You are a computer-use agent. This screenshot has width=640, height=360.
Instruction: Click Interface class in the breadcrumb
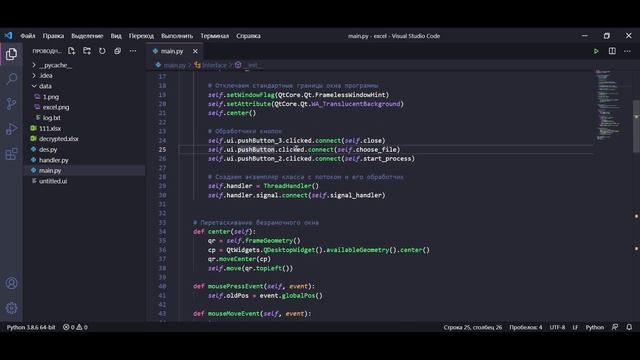(x=214, y=65)
